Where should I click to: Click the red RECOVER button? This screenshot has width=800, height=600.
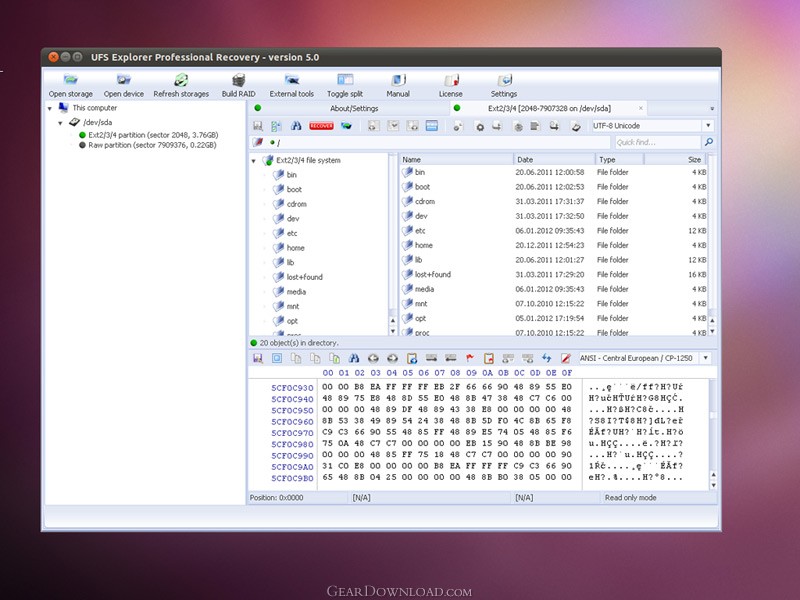tap(321, 126)
